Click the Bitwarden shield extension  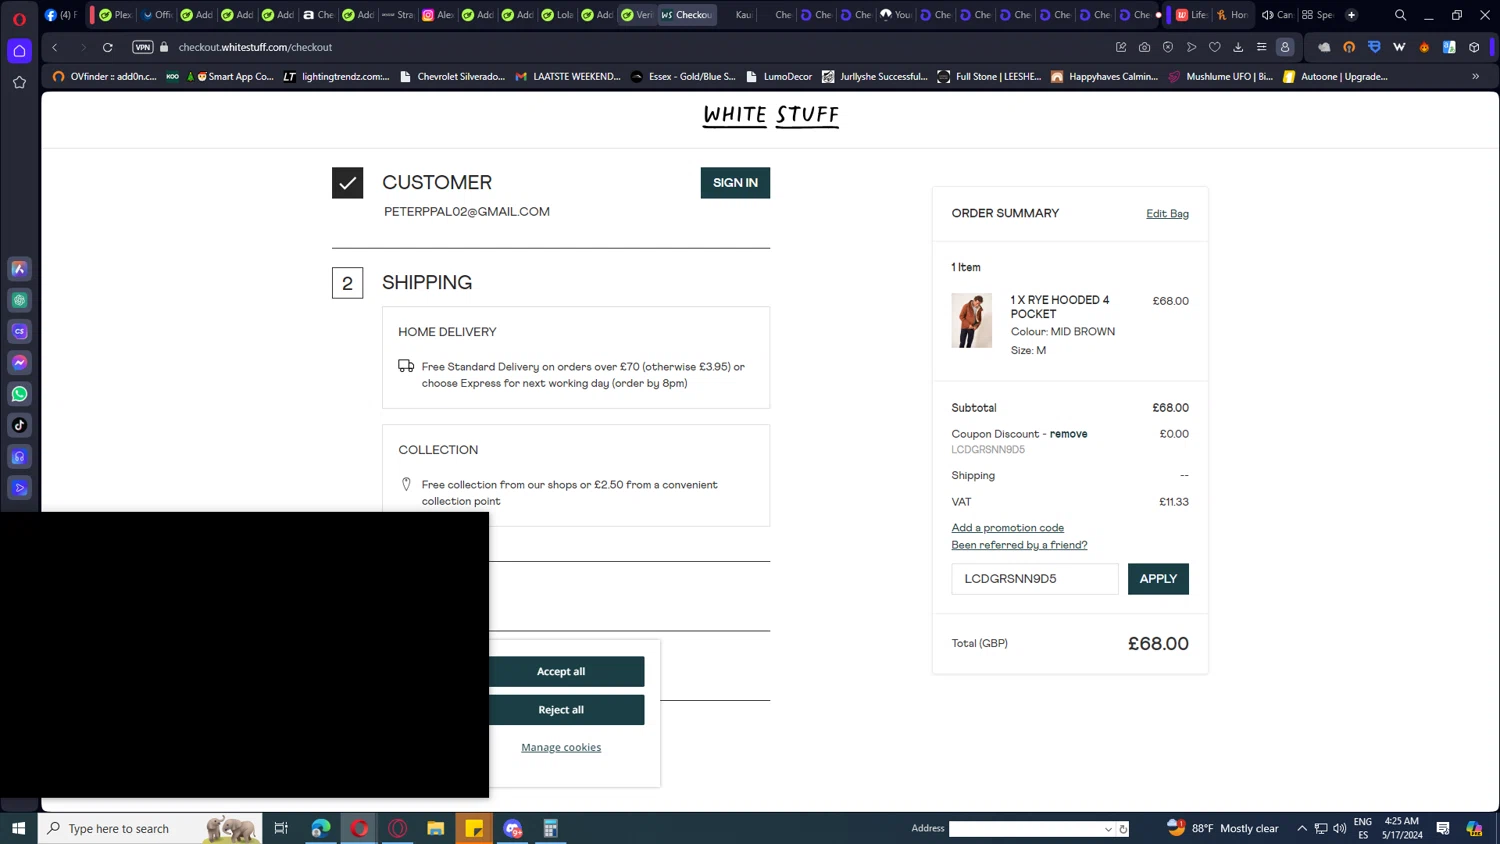click(x=1374, y=47)
